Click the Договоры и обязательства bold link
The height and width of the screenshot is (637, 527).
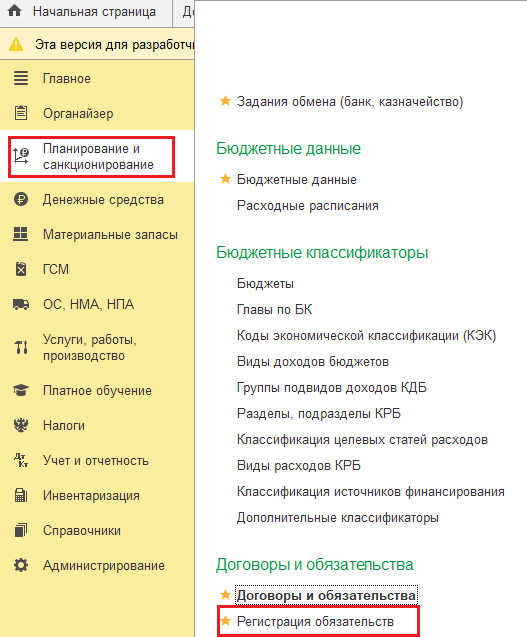pyautogui.click(x=326, y=596)
